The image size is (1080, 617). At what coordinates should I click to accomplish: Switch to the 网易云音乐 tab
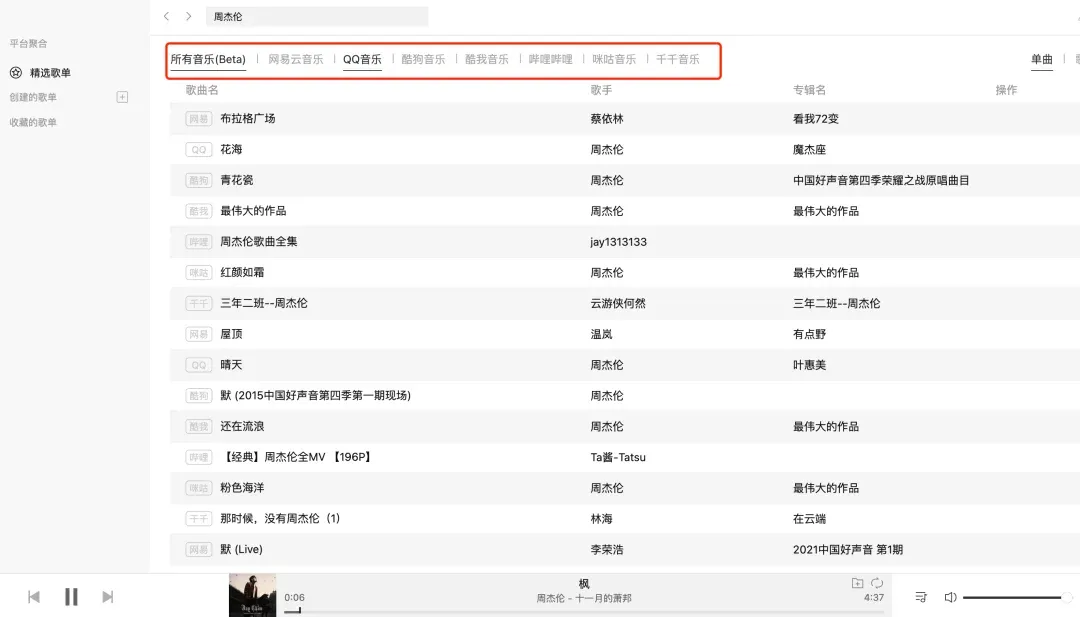pyautogui.click(x=295, y=59)
